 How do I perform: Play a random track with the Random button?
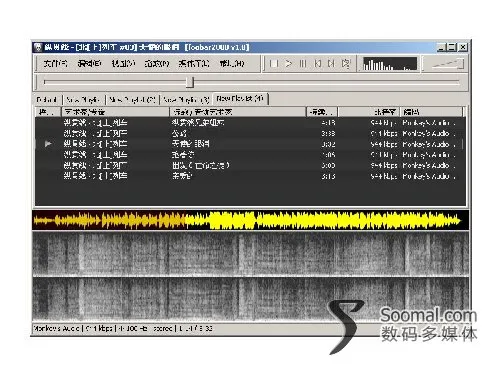[x=346, y=63]
